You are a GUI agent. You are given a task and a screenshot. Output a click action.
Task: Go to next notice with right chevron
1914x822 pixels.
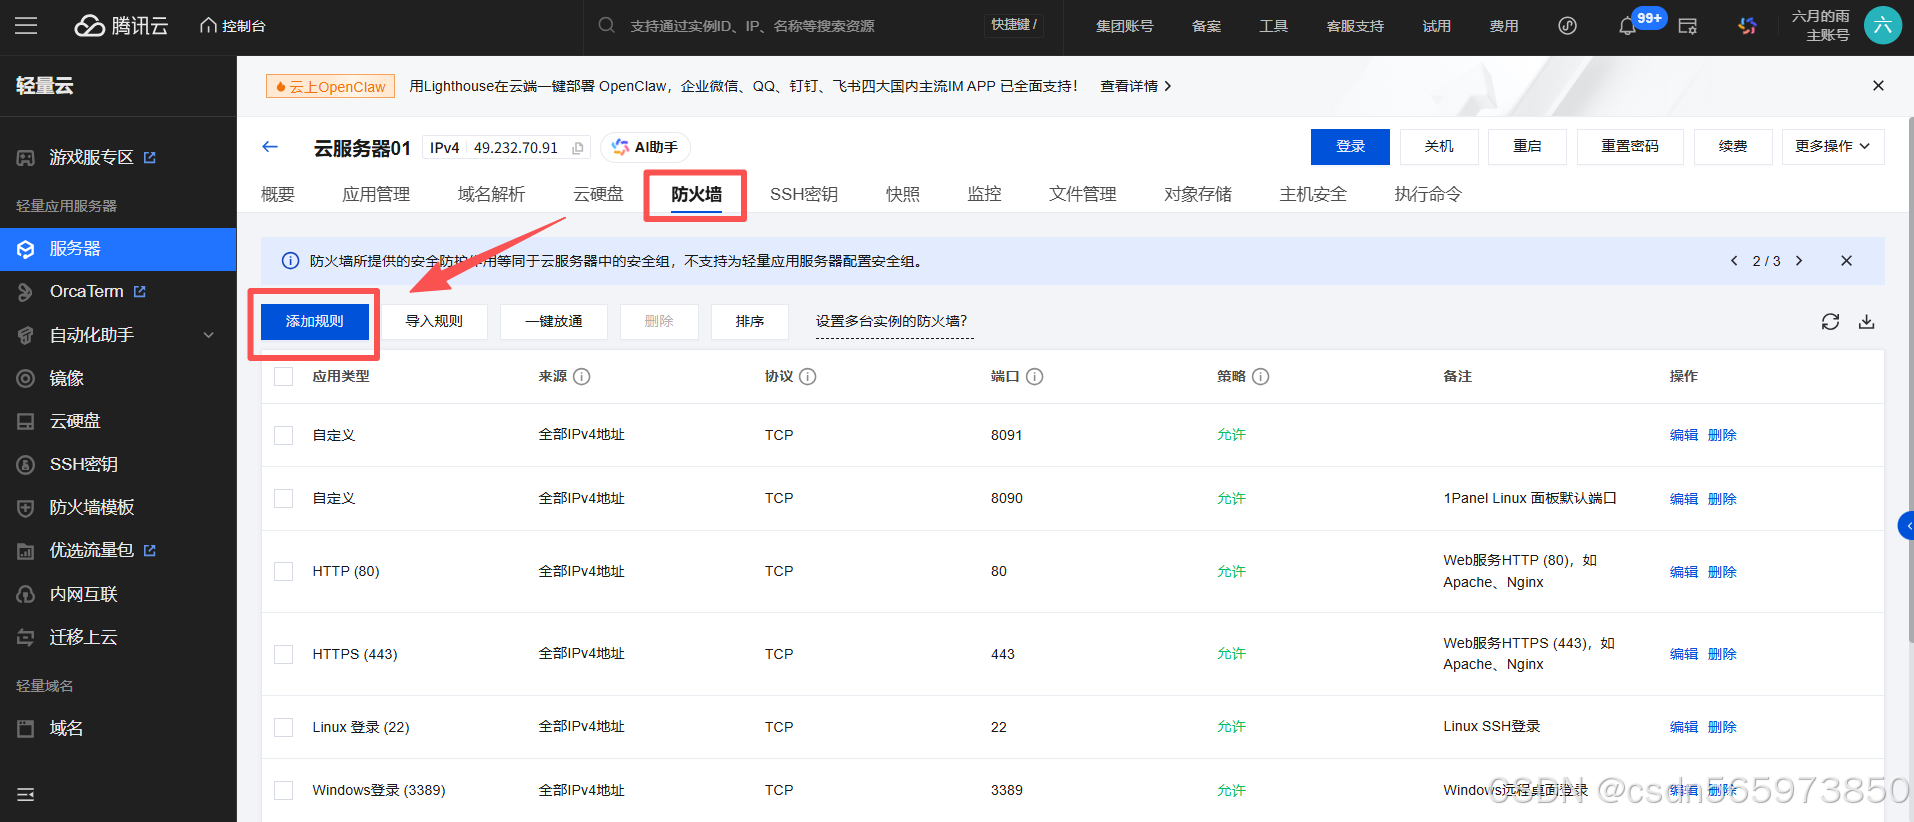[1799, 261]
